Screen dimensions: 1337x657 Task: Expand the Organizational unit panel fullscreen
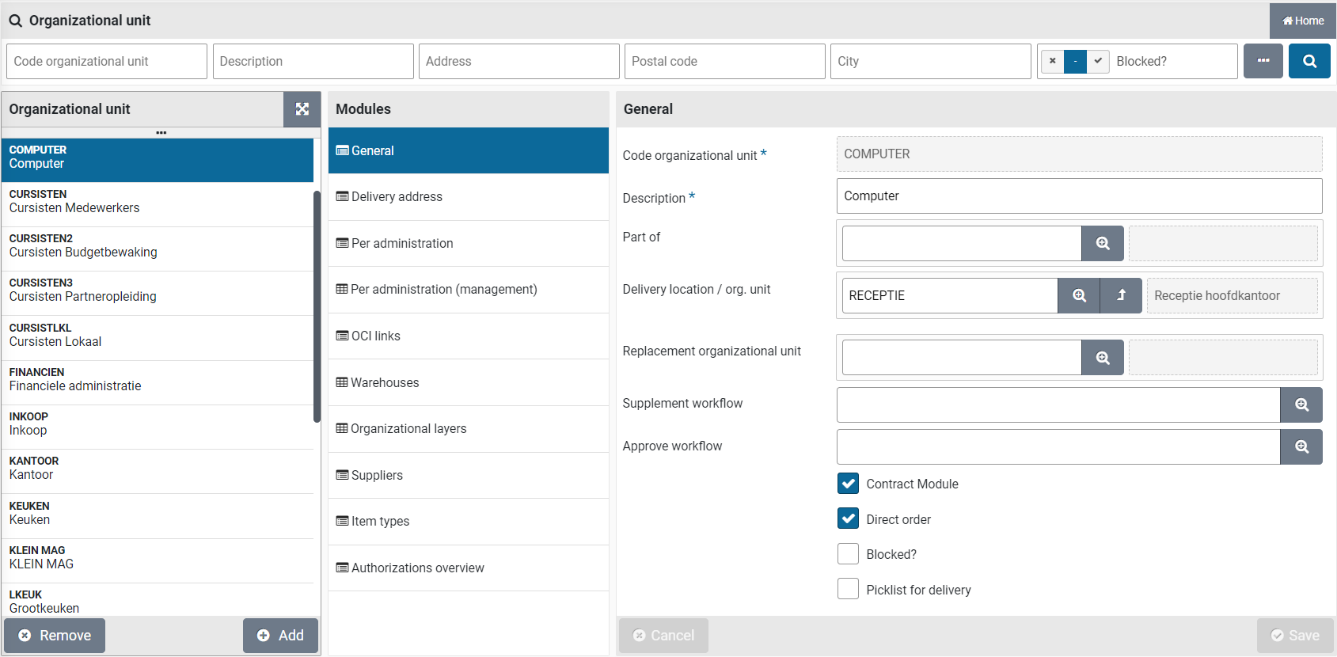(302, 109)
